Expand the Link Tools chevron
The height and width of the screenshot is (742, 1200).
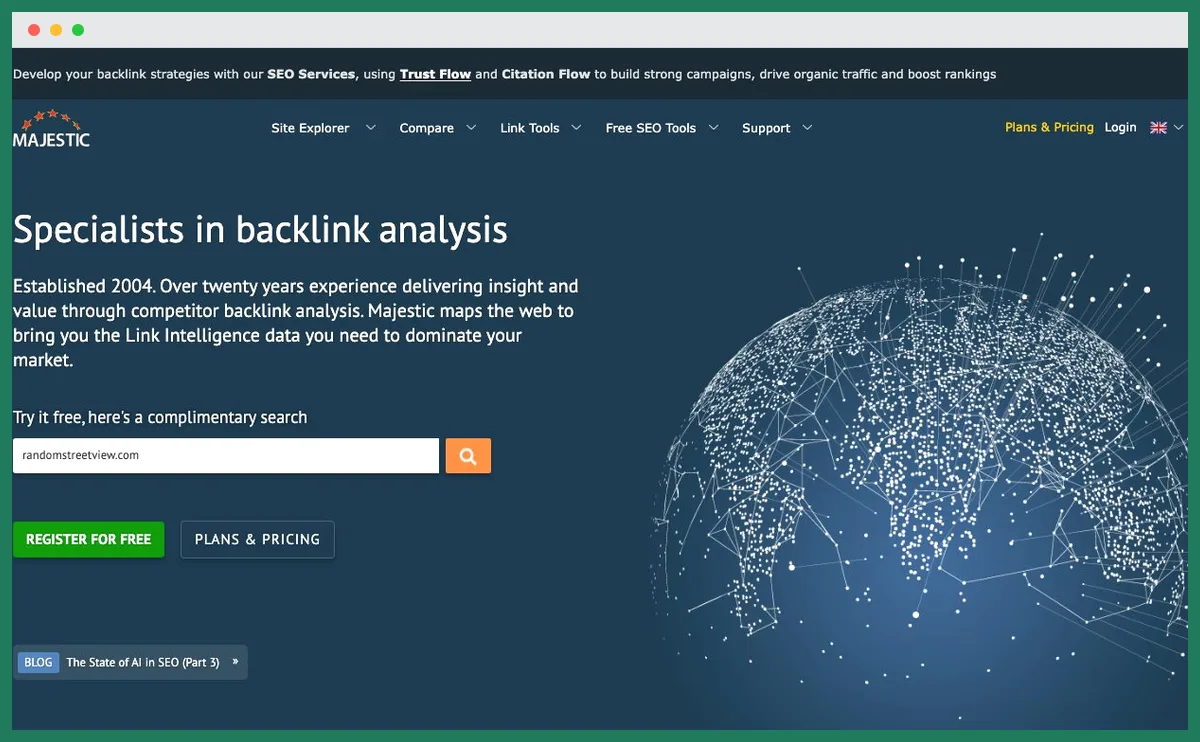(x=576, y=128)
